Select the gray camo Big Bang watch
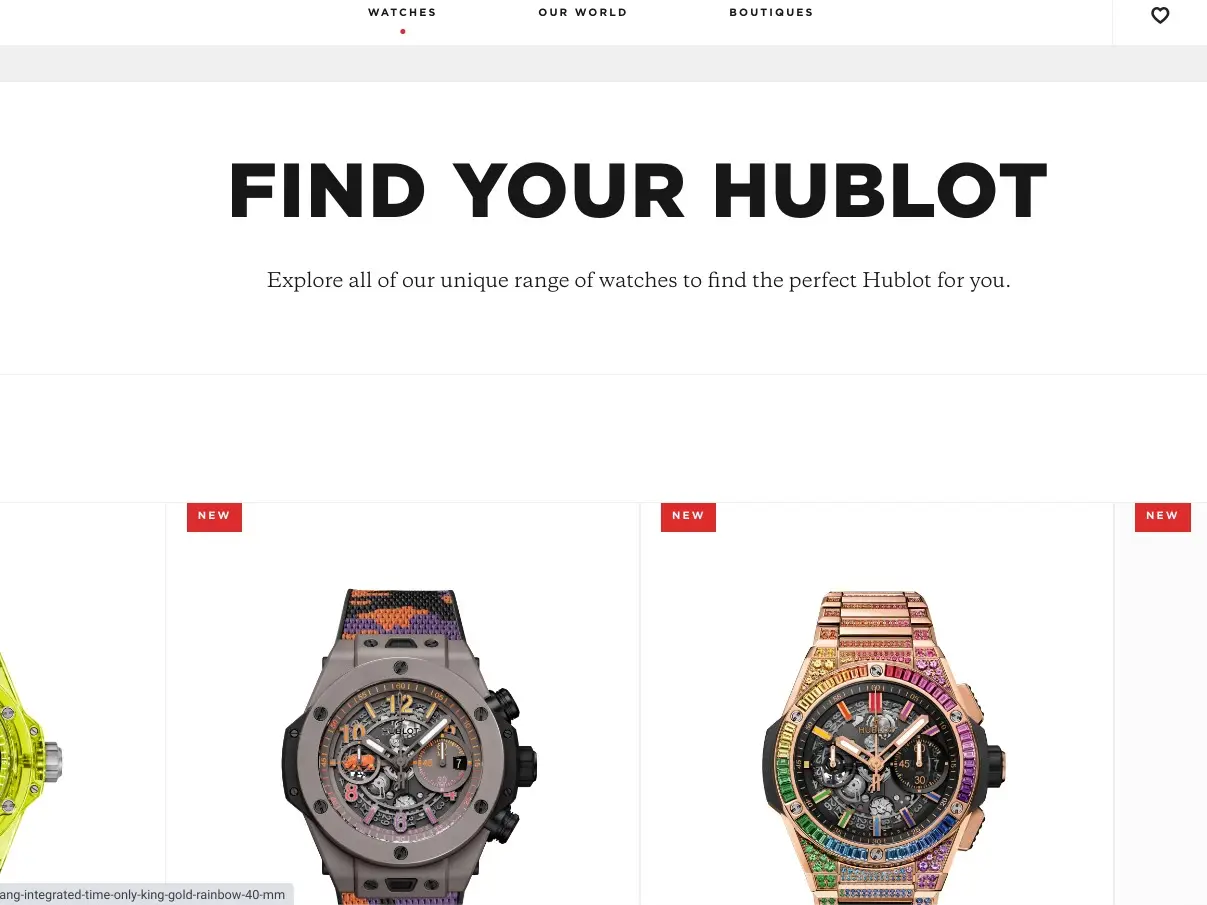This screenshot has width=1207, height=905. click(409, 747)
